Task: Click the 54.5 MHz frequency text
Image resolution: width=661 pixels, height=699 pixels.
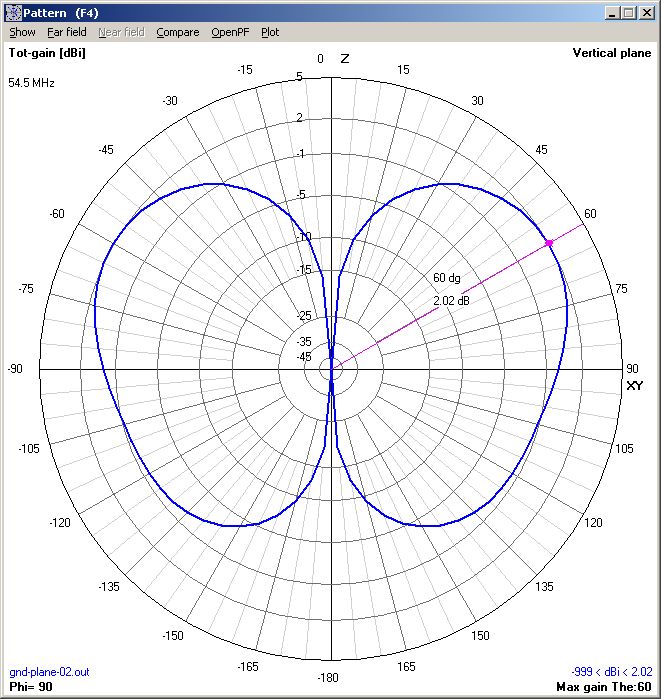Action: point(31,83)
